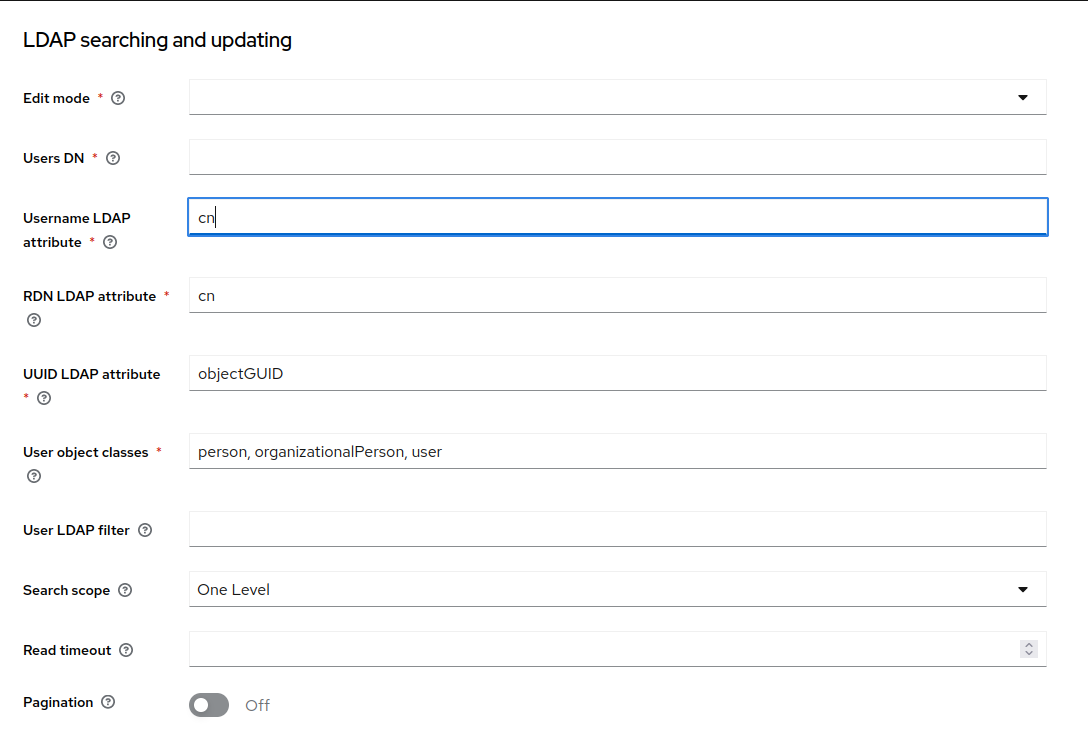1088x731 pixels.
Task: Click the User object classes field
Action: tap(618, 452)
